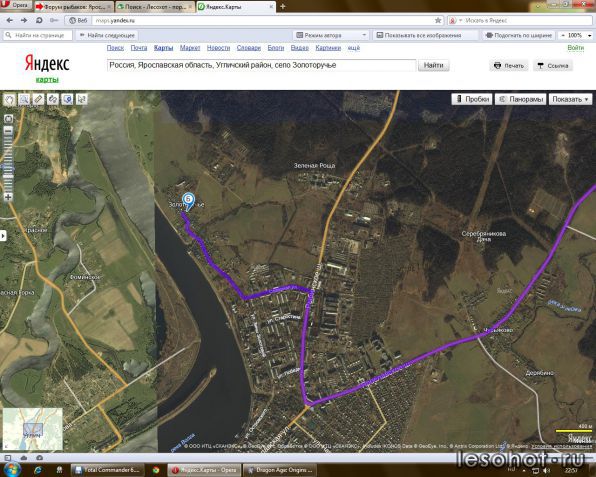Bookmark the page with the star icon
The height and width of the screenshot is (477, 596).
coord(438,21)
